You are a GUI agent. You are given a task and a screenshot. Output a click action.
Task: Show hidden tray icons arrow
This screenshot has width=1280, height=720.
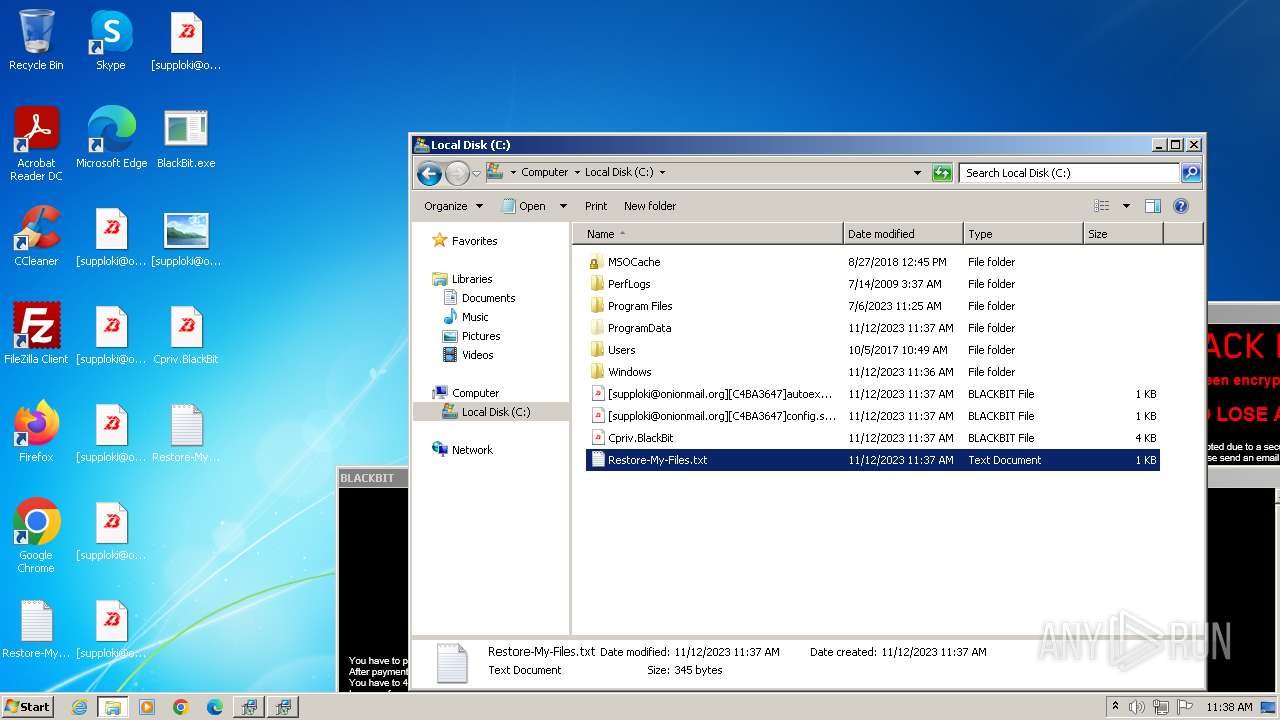click(1116, 707)
